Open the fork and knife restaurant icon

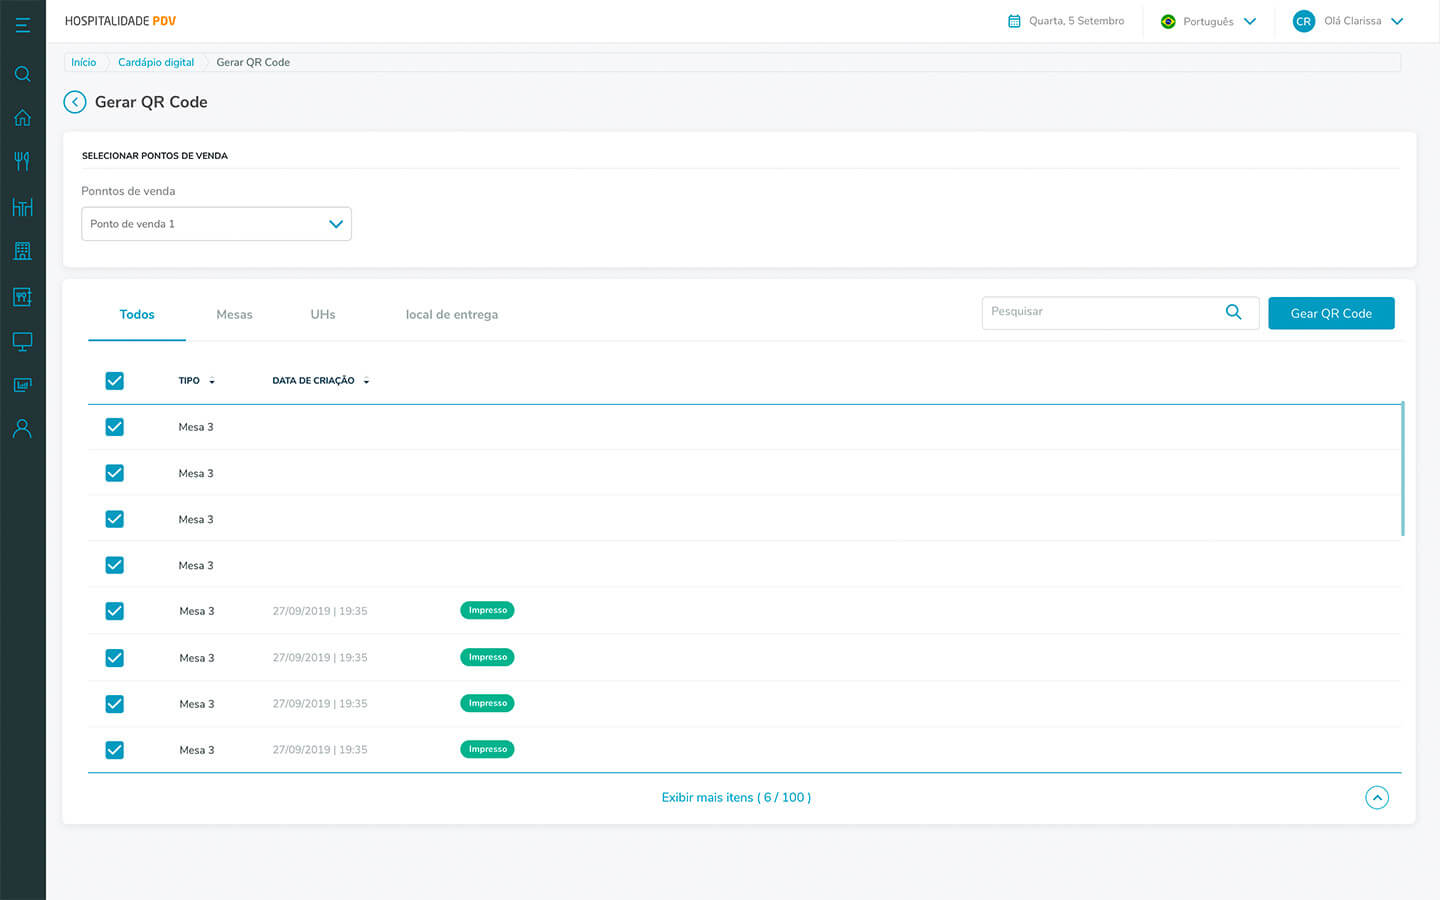click(22, 161)
